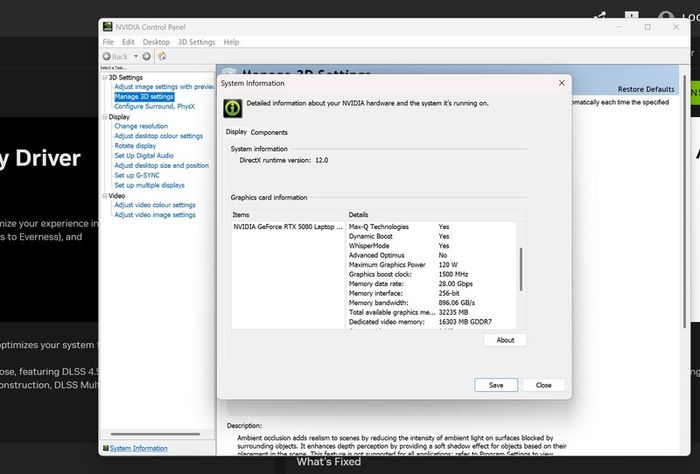Click the DirectX runtime version value
Viewport: 700px width, 474px height.
click(x=321, y=160)
